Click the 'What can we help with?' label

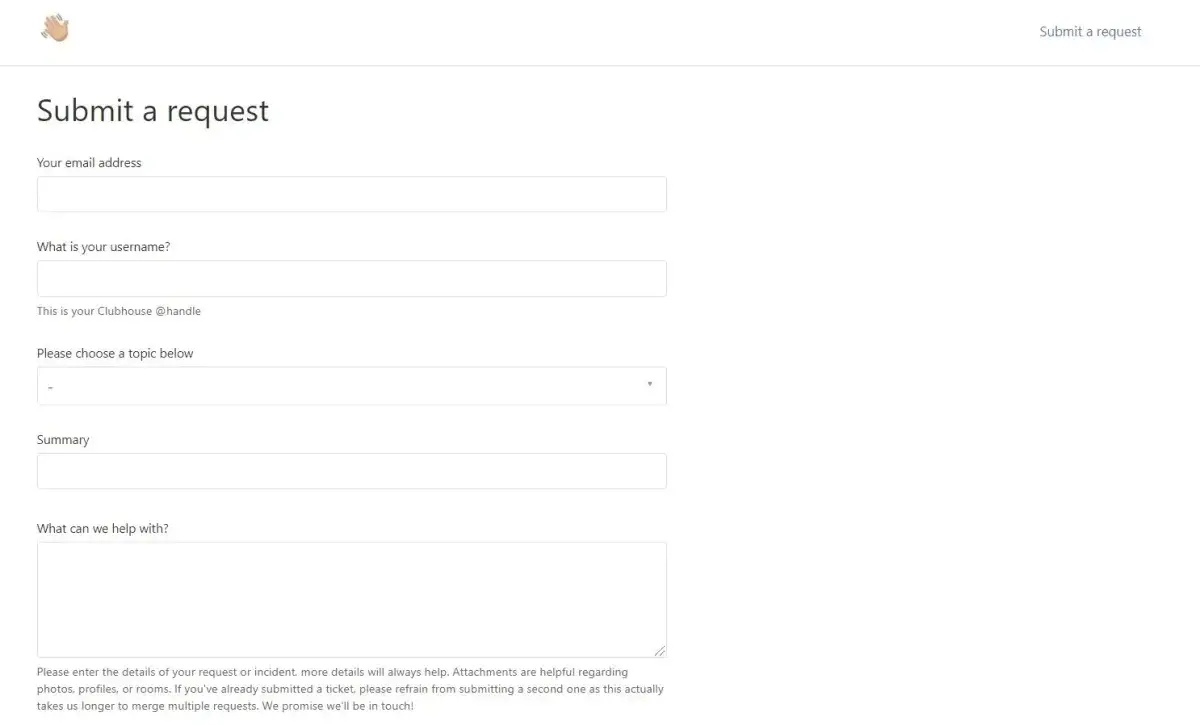103,528
